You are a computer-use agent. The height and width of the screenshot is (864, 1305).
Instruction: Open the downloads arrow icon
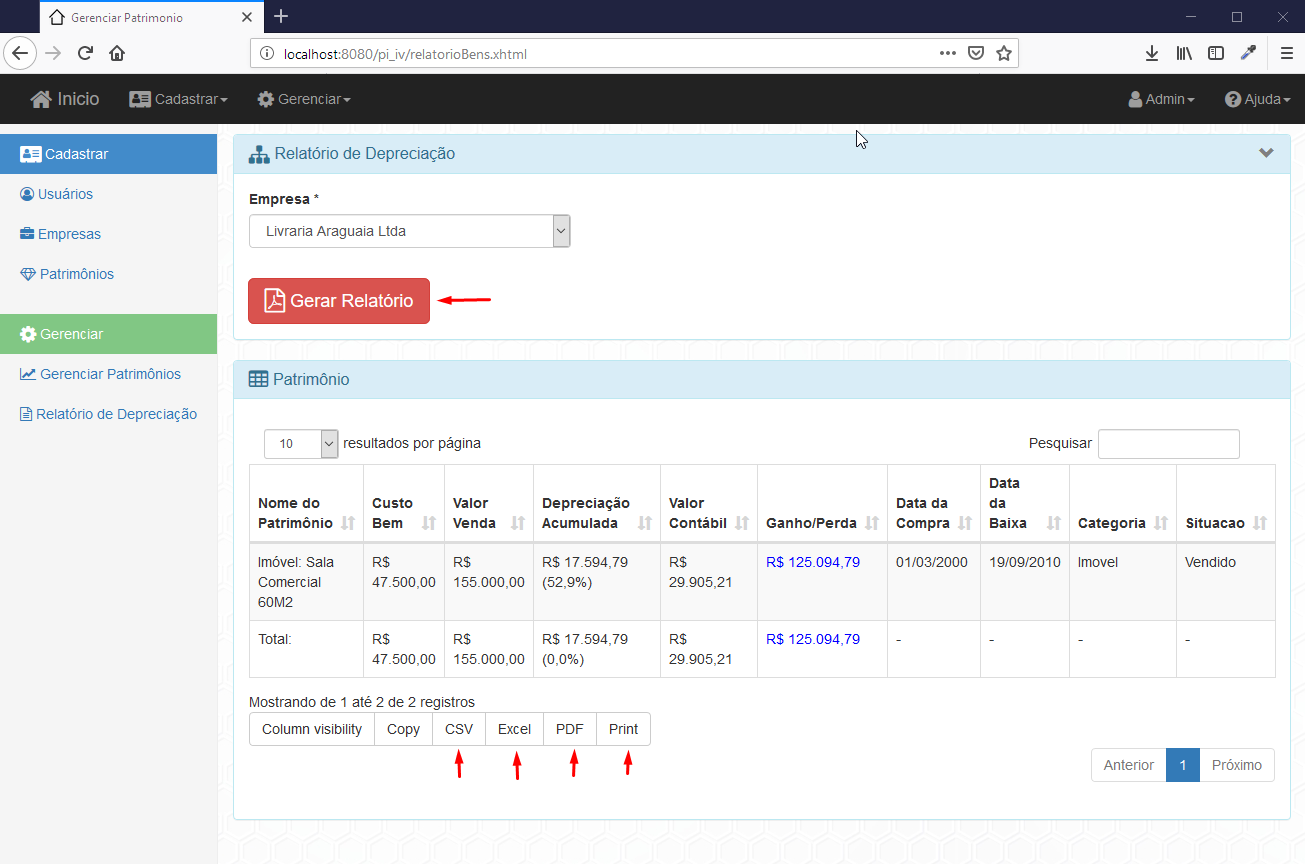click(1152, 54)
